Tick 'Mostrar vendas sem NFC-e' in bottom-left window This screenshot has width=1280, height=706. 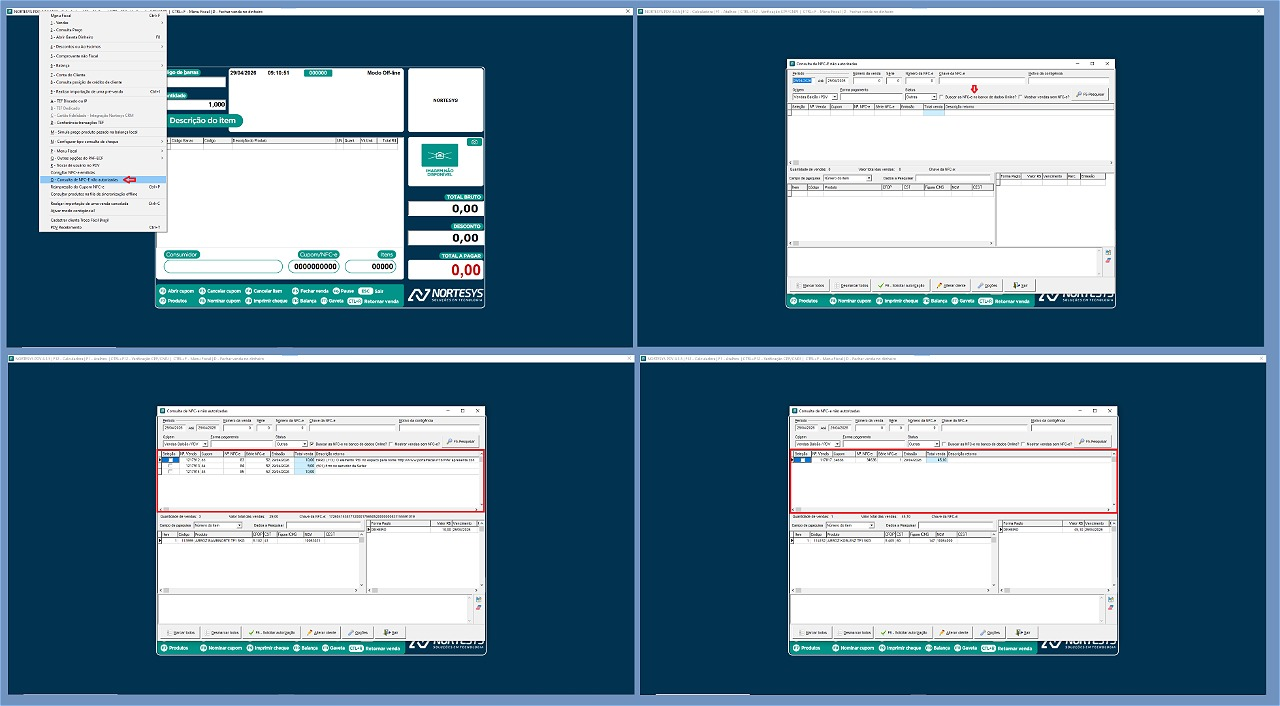click(x=391, y=443)
